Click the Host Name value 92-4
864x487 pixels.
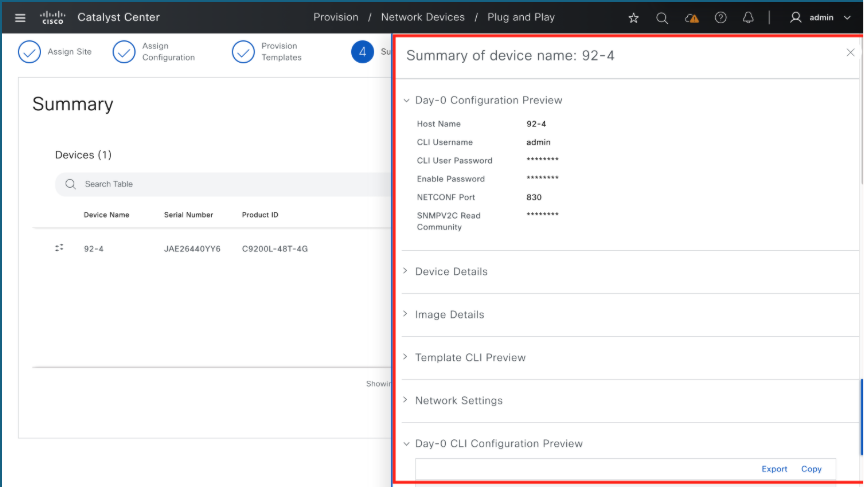point(536,124)
